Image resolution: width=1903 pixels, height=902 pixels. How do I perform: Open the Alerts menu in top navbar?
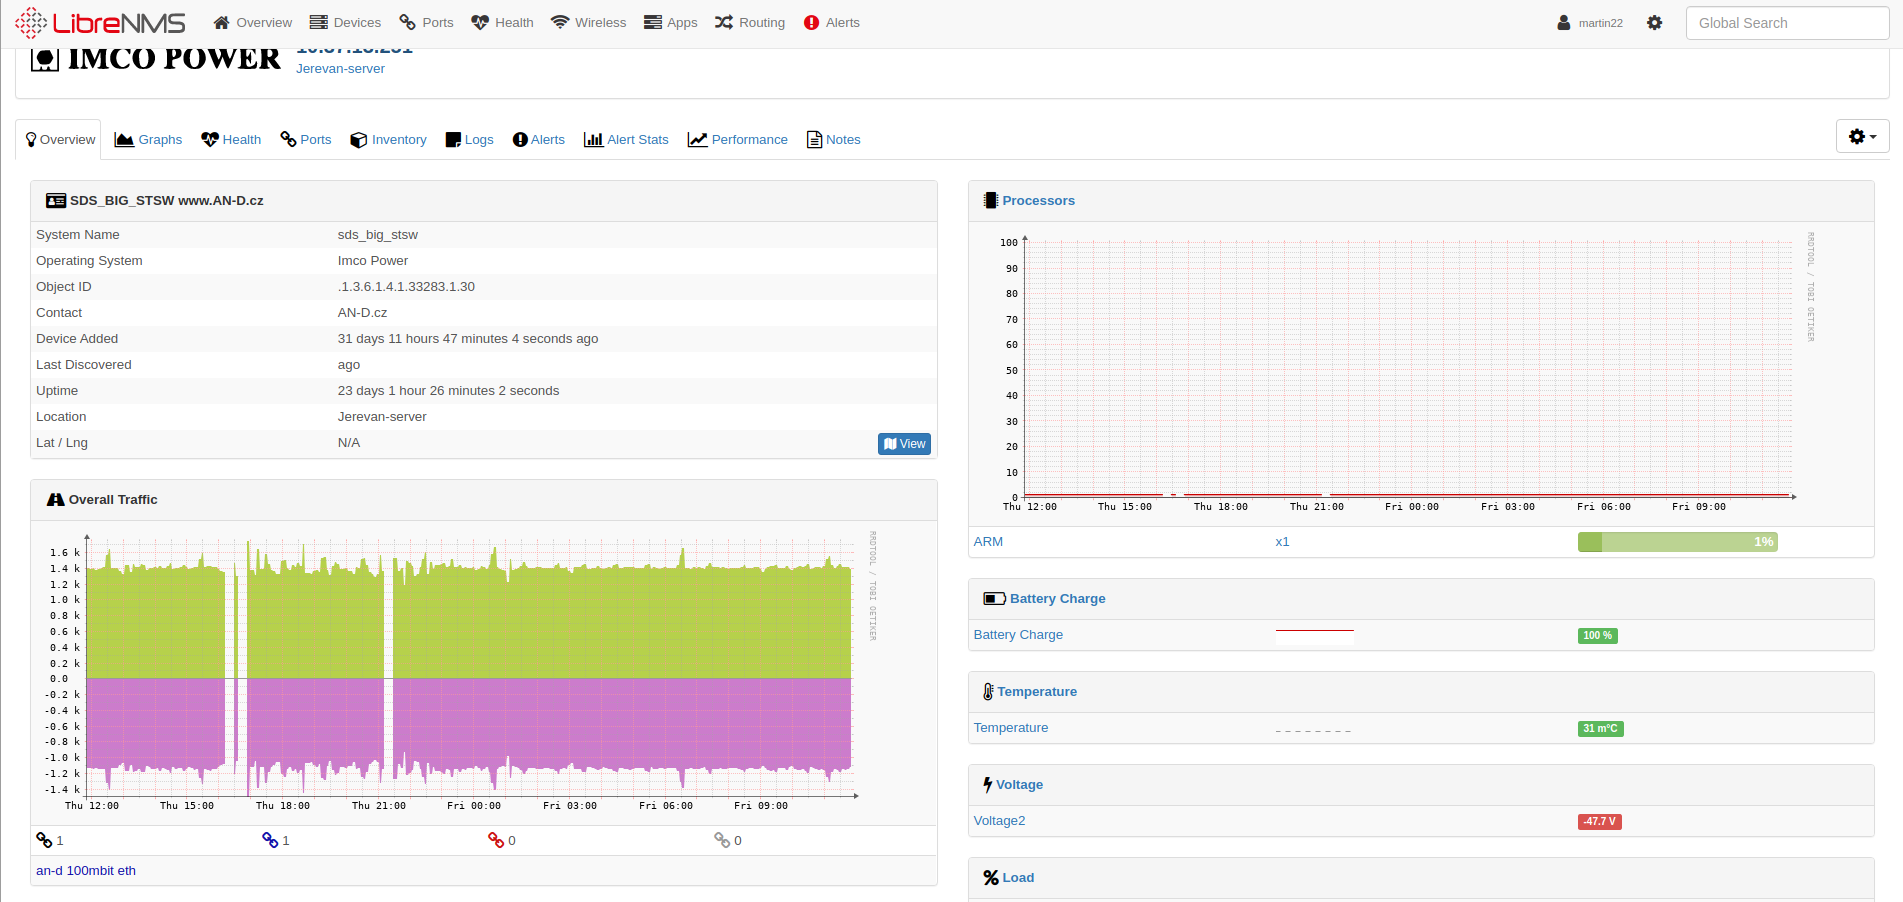coord(832,22)
